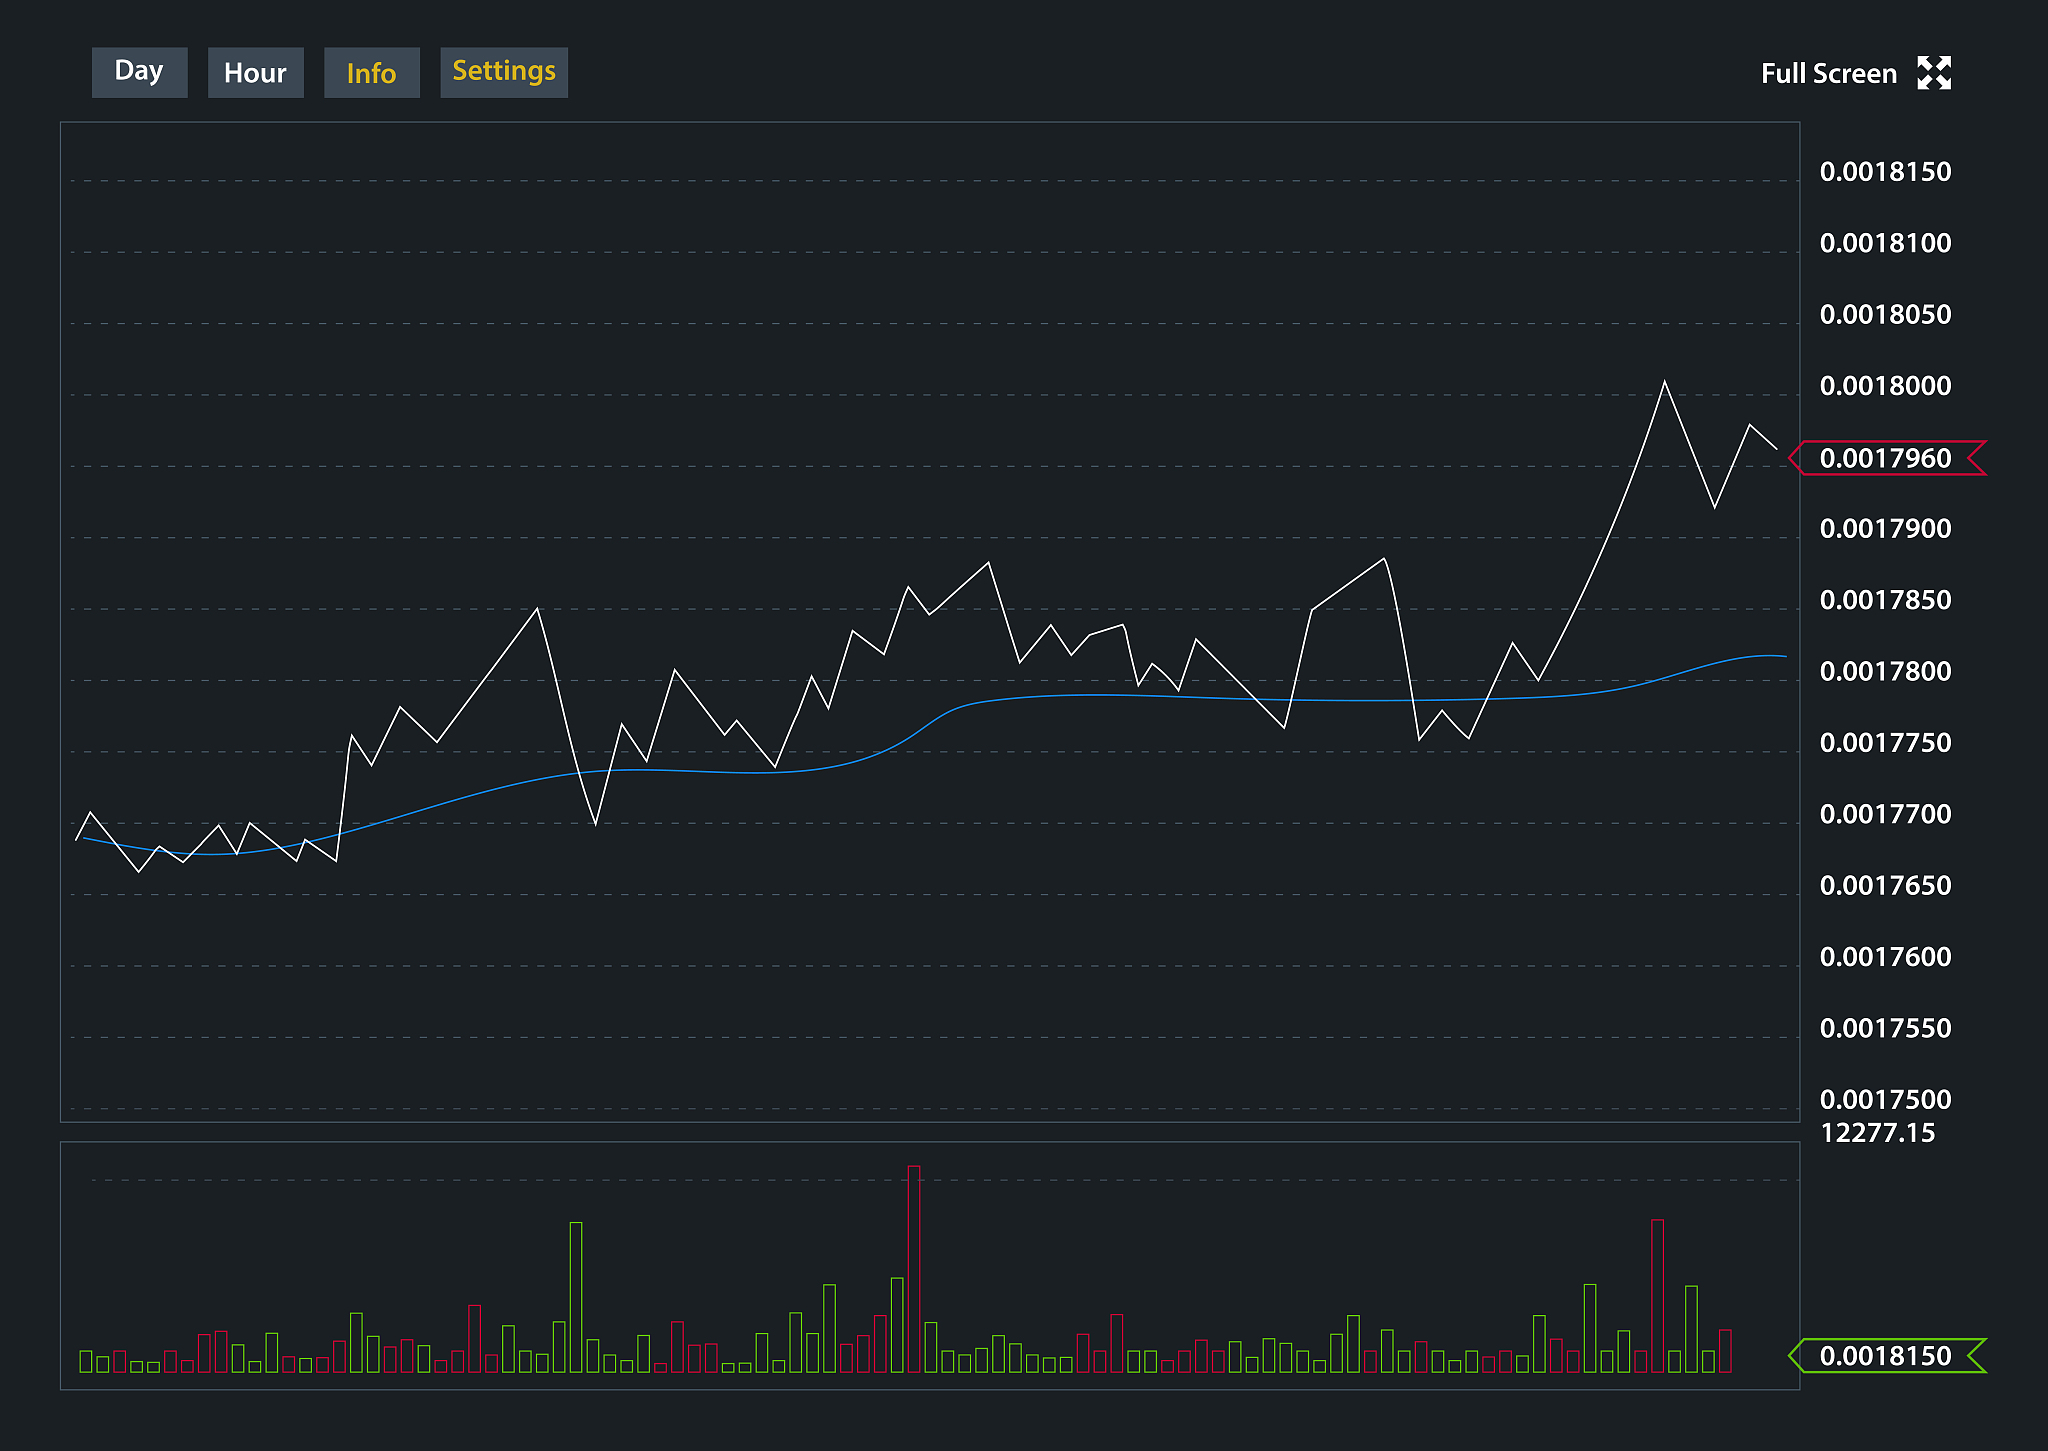Click the tall red volume bar near right
Image resolution: width=2048 pixels, height=1451 pixels.
coord(1657,1295)
